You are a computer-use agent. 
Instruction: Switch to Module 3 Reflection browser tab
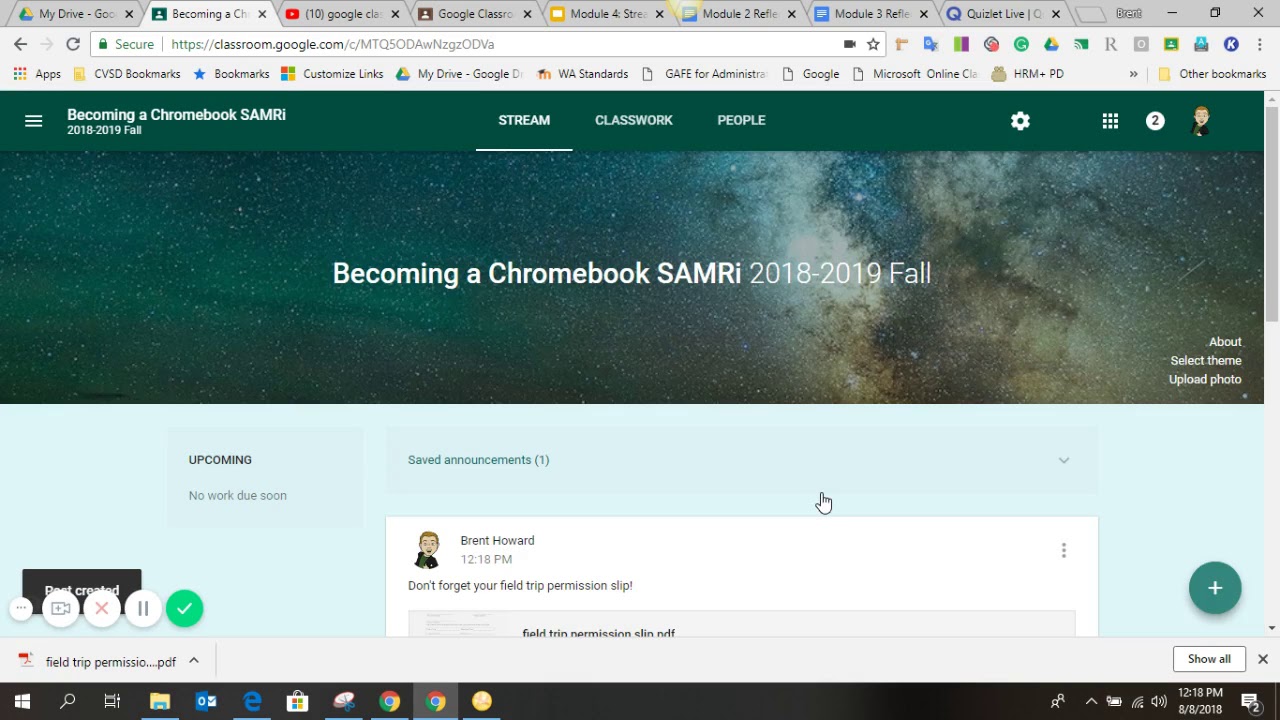[872, 14]
